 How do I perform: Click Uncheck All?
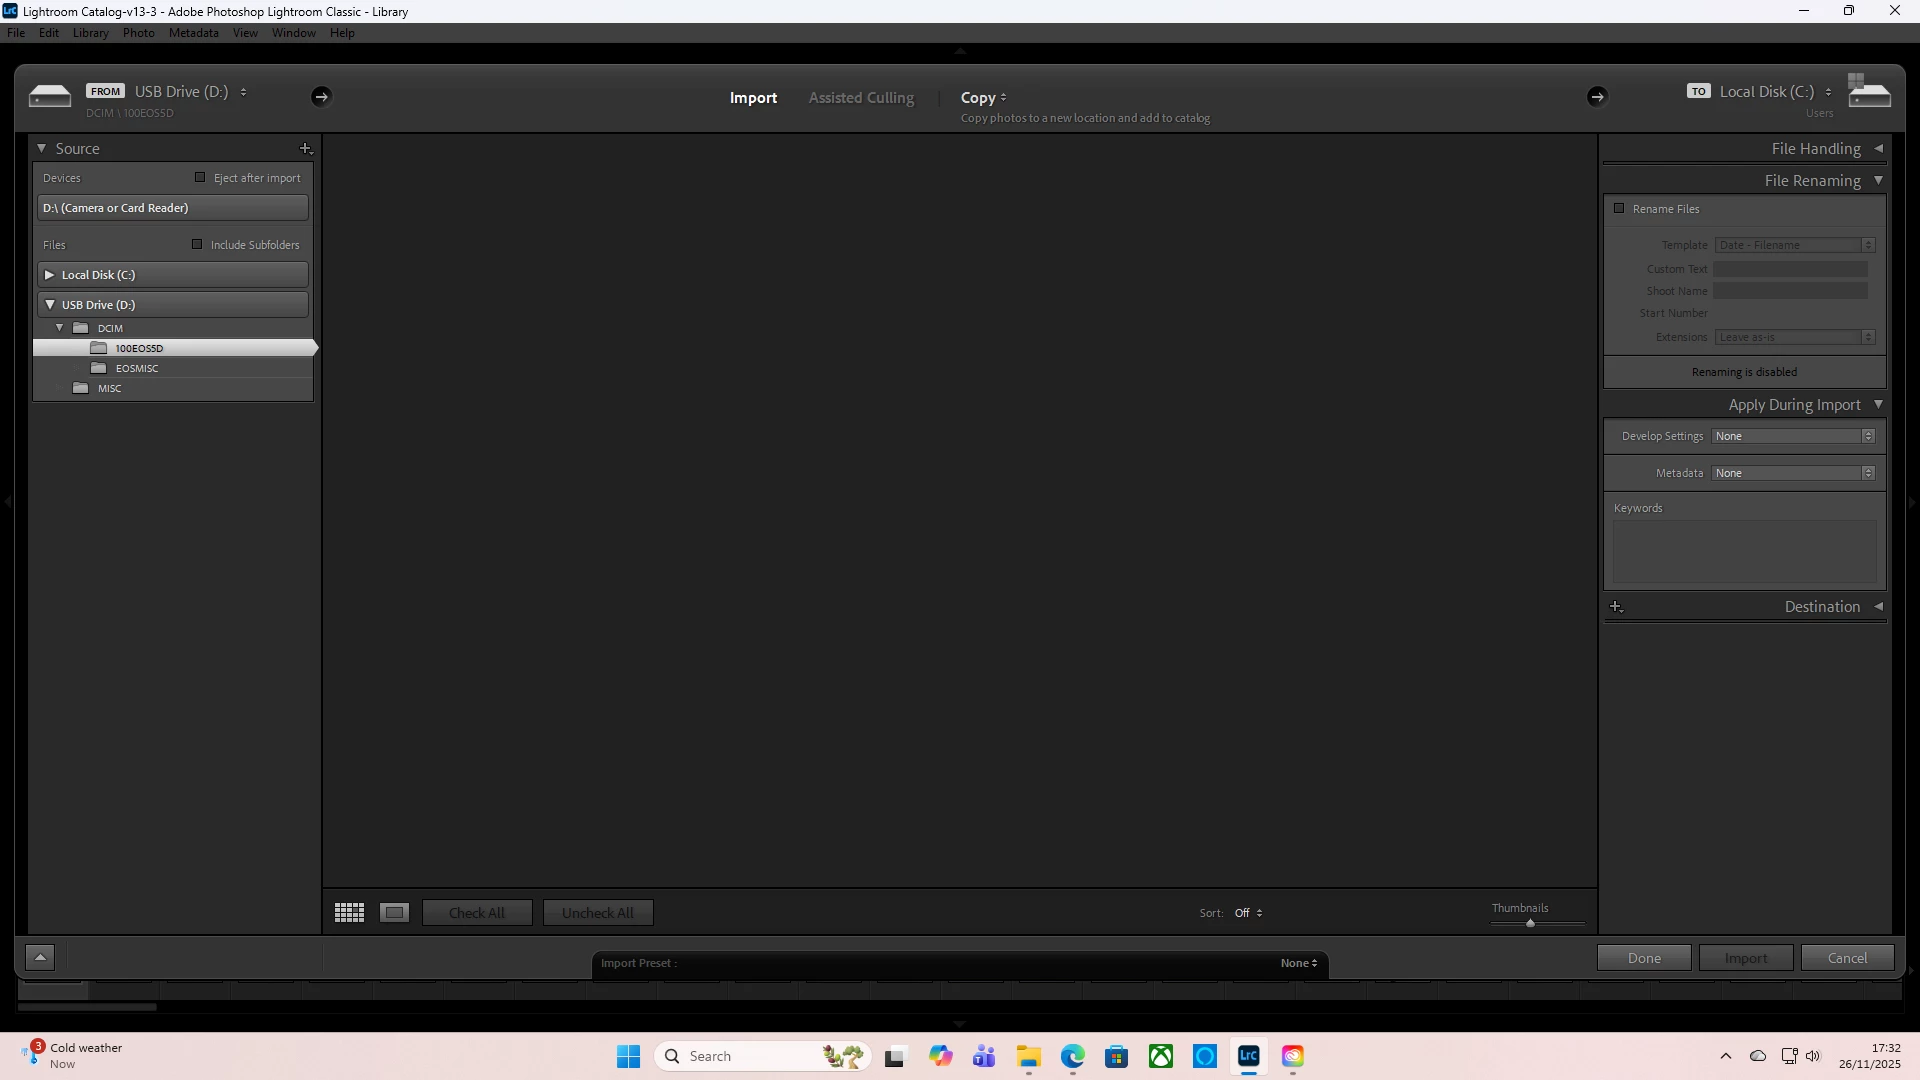(x=598, y=912)
